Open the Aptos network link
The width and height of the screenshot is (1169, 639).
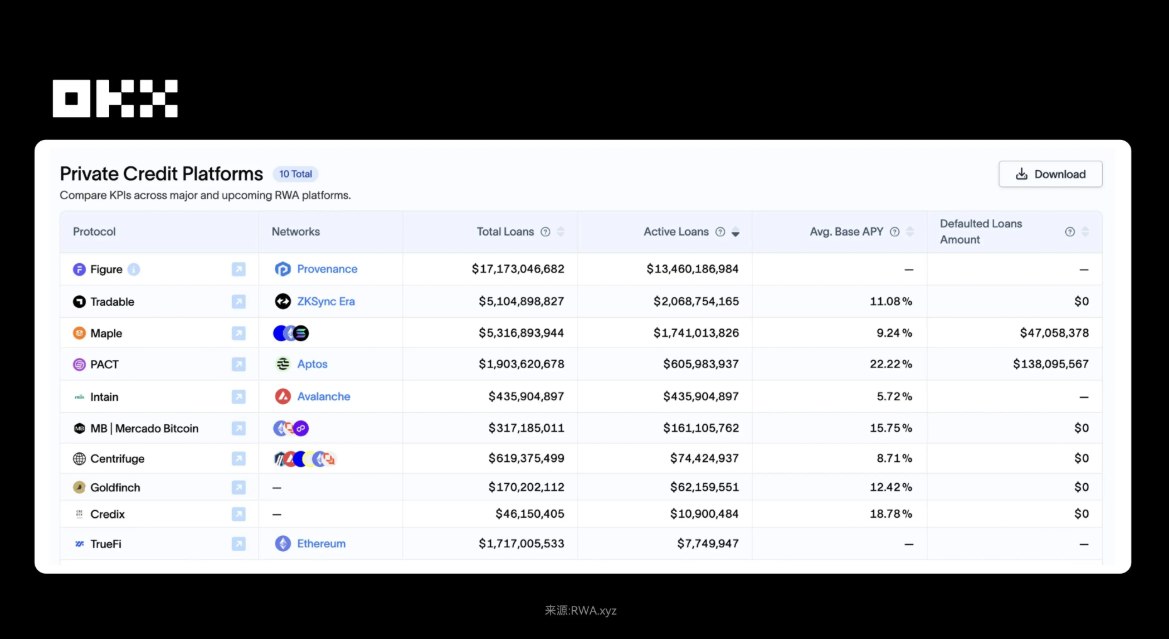[x=312, y=364]
